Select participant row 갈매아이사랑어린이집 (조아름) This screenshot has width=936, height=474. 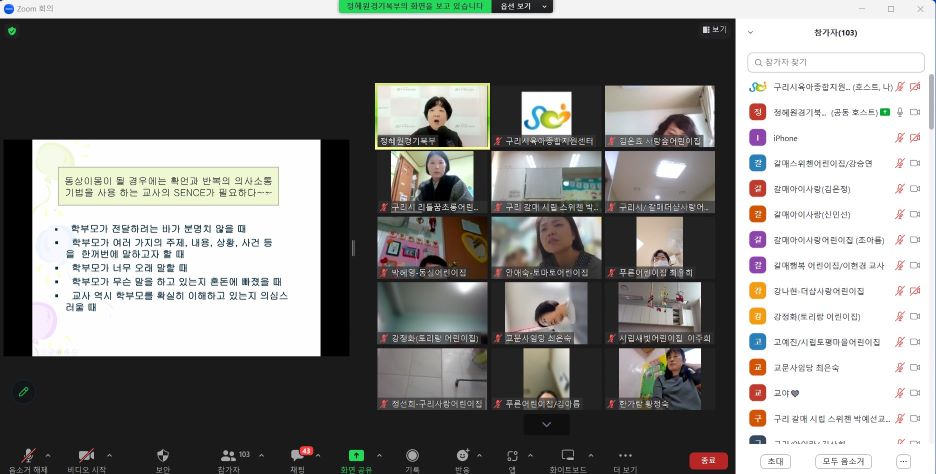click(836, 240)
